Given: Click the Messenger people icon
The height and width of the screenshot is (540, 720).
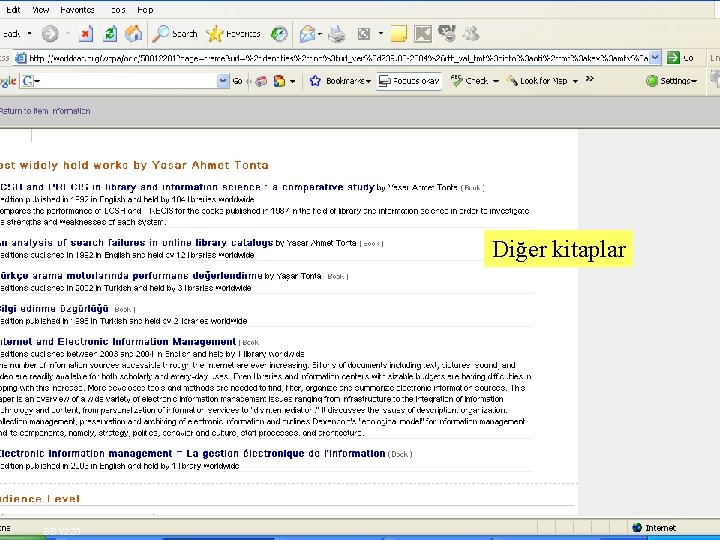Looking at the screenshot, I should 471,34.
